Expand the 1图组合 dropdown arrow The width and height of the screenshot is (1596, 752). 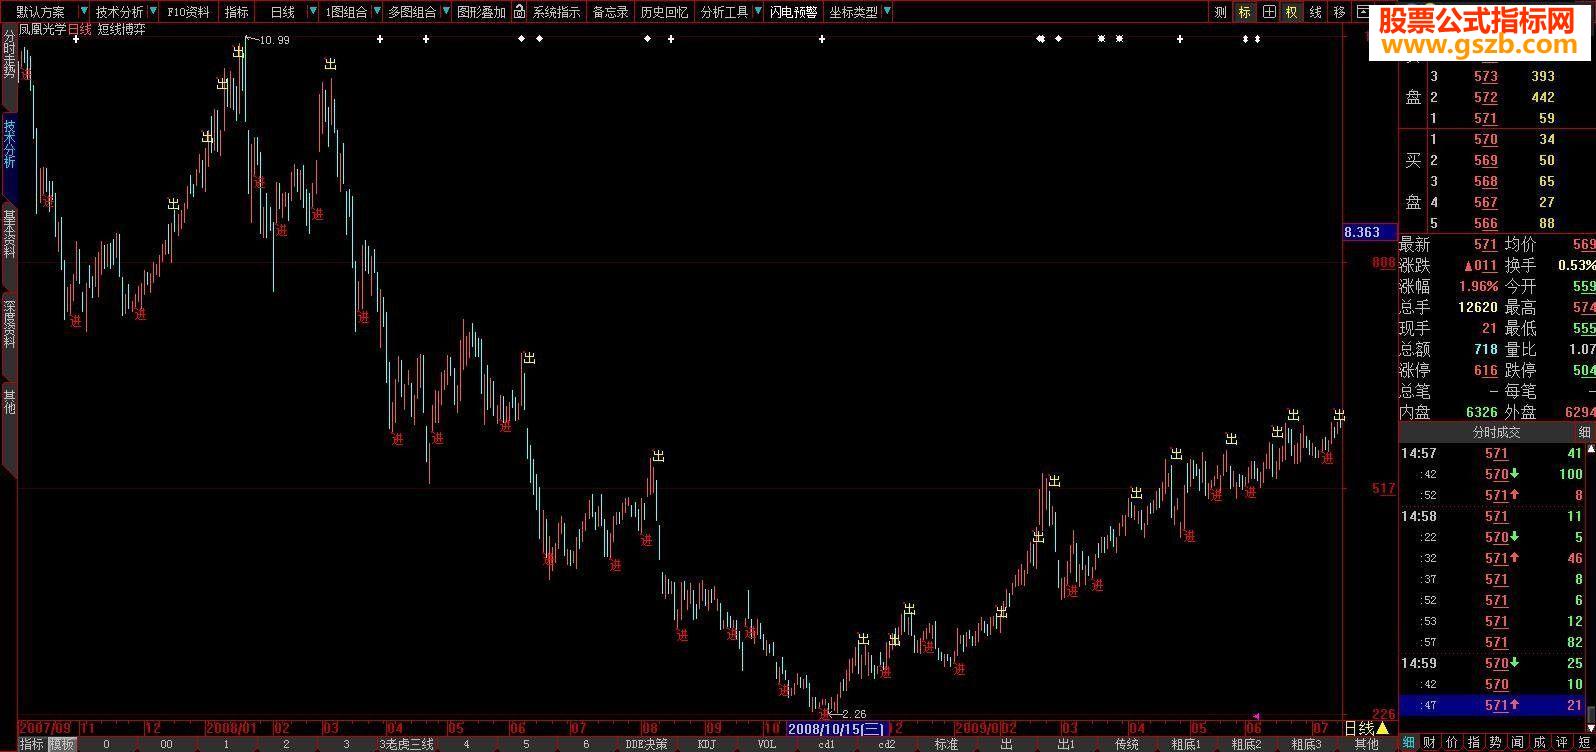(377, 12)
